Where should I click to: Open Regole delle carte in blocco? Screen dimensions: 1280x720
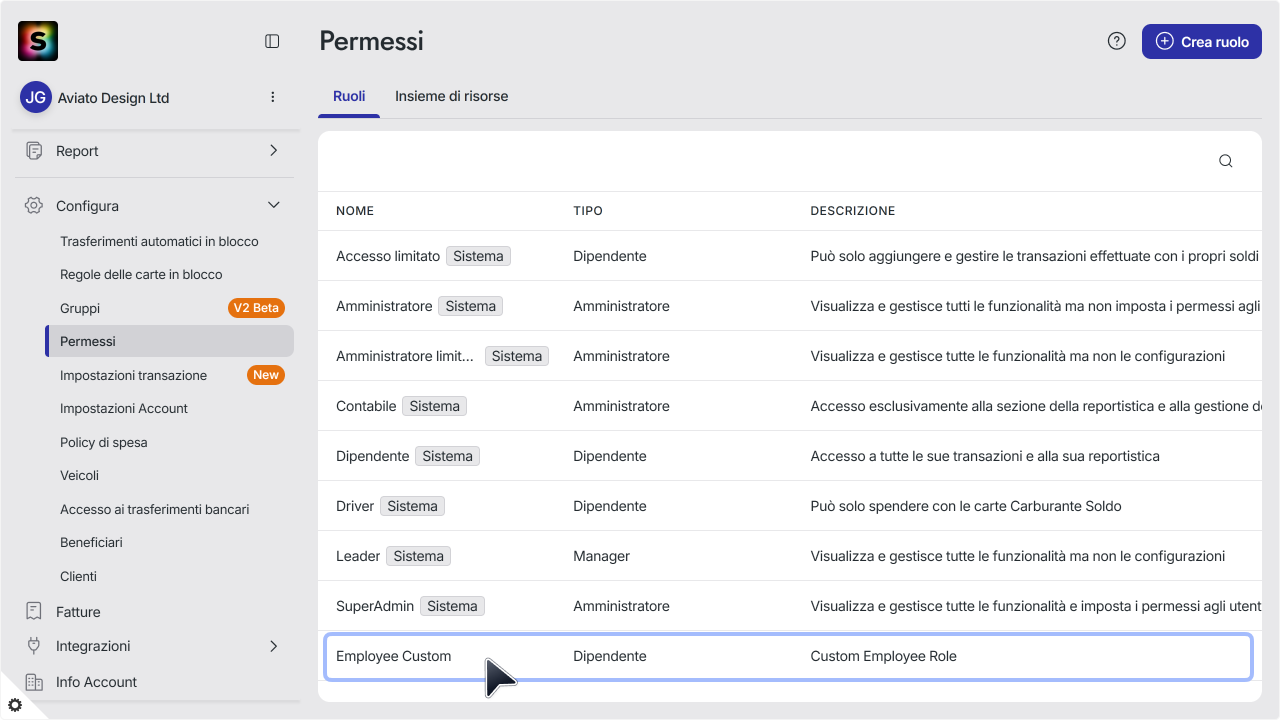pyautogui.click(x=141, y=274)
